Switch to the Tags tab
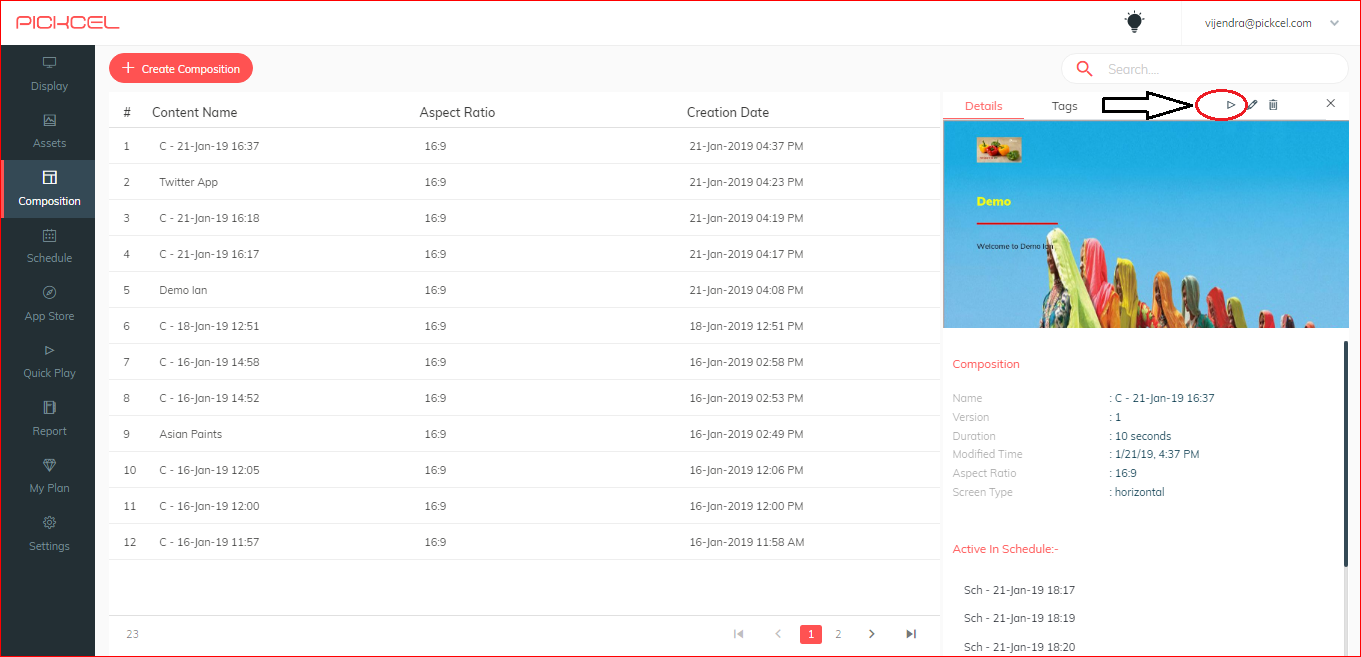Image resolution: width=1361 pixels, height=657 pixels. pos(1065,106)
